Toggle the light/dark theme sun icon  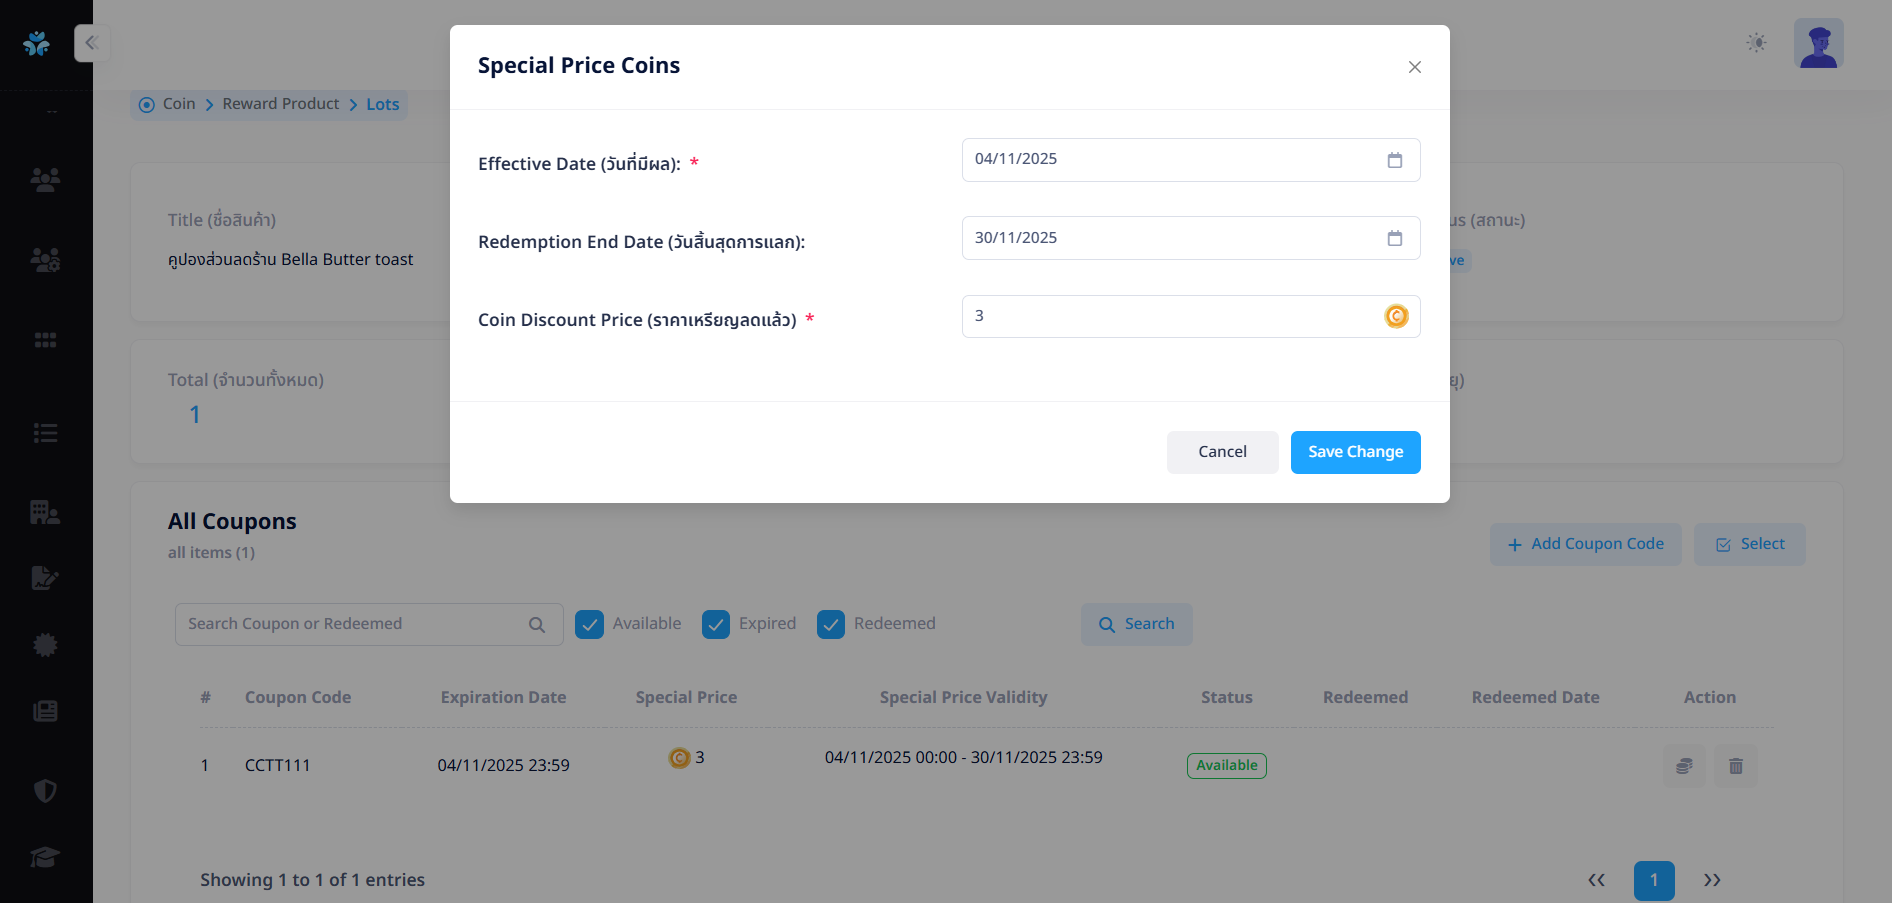tap(1756, 43)
